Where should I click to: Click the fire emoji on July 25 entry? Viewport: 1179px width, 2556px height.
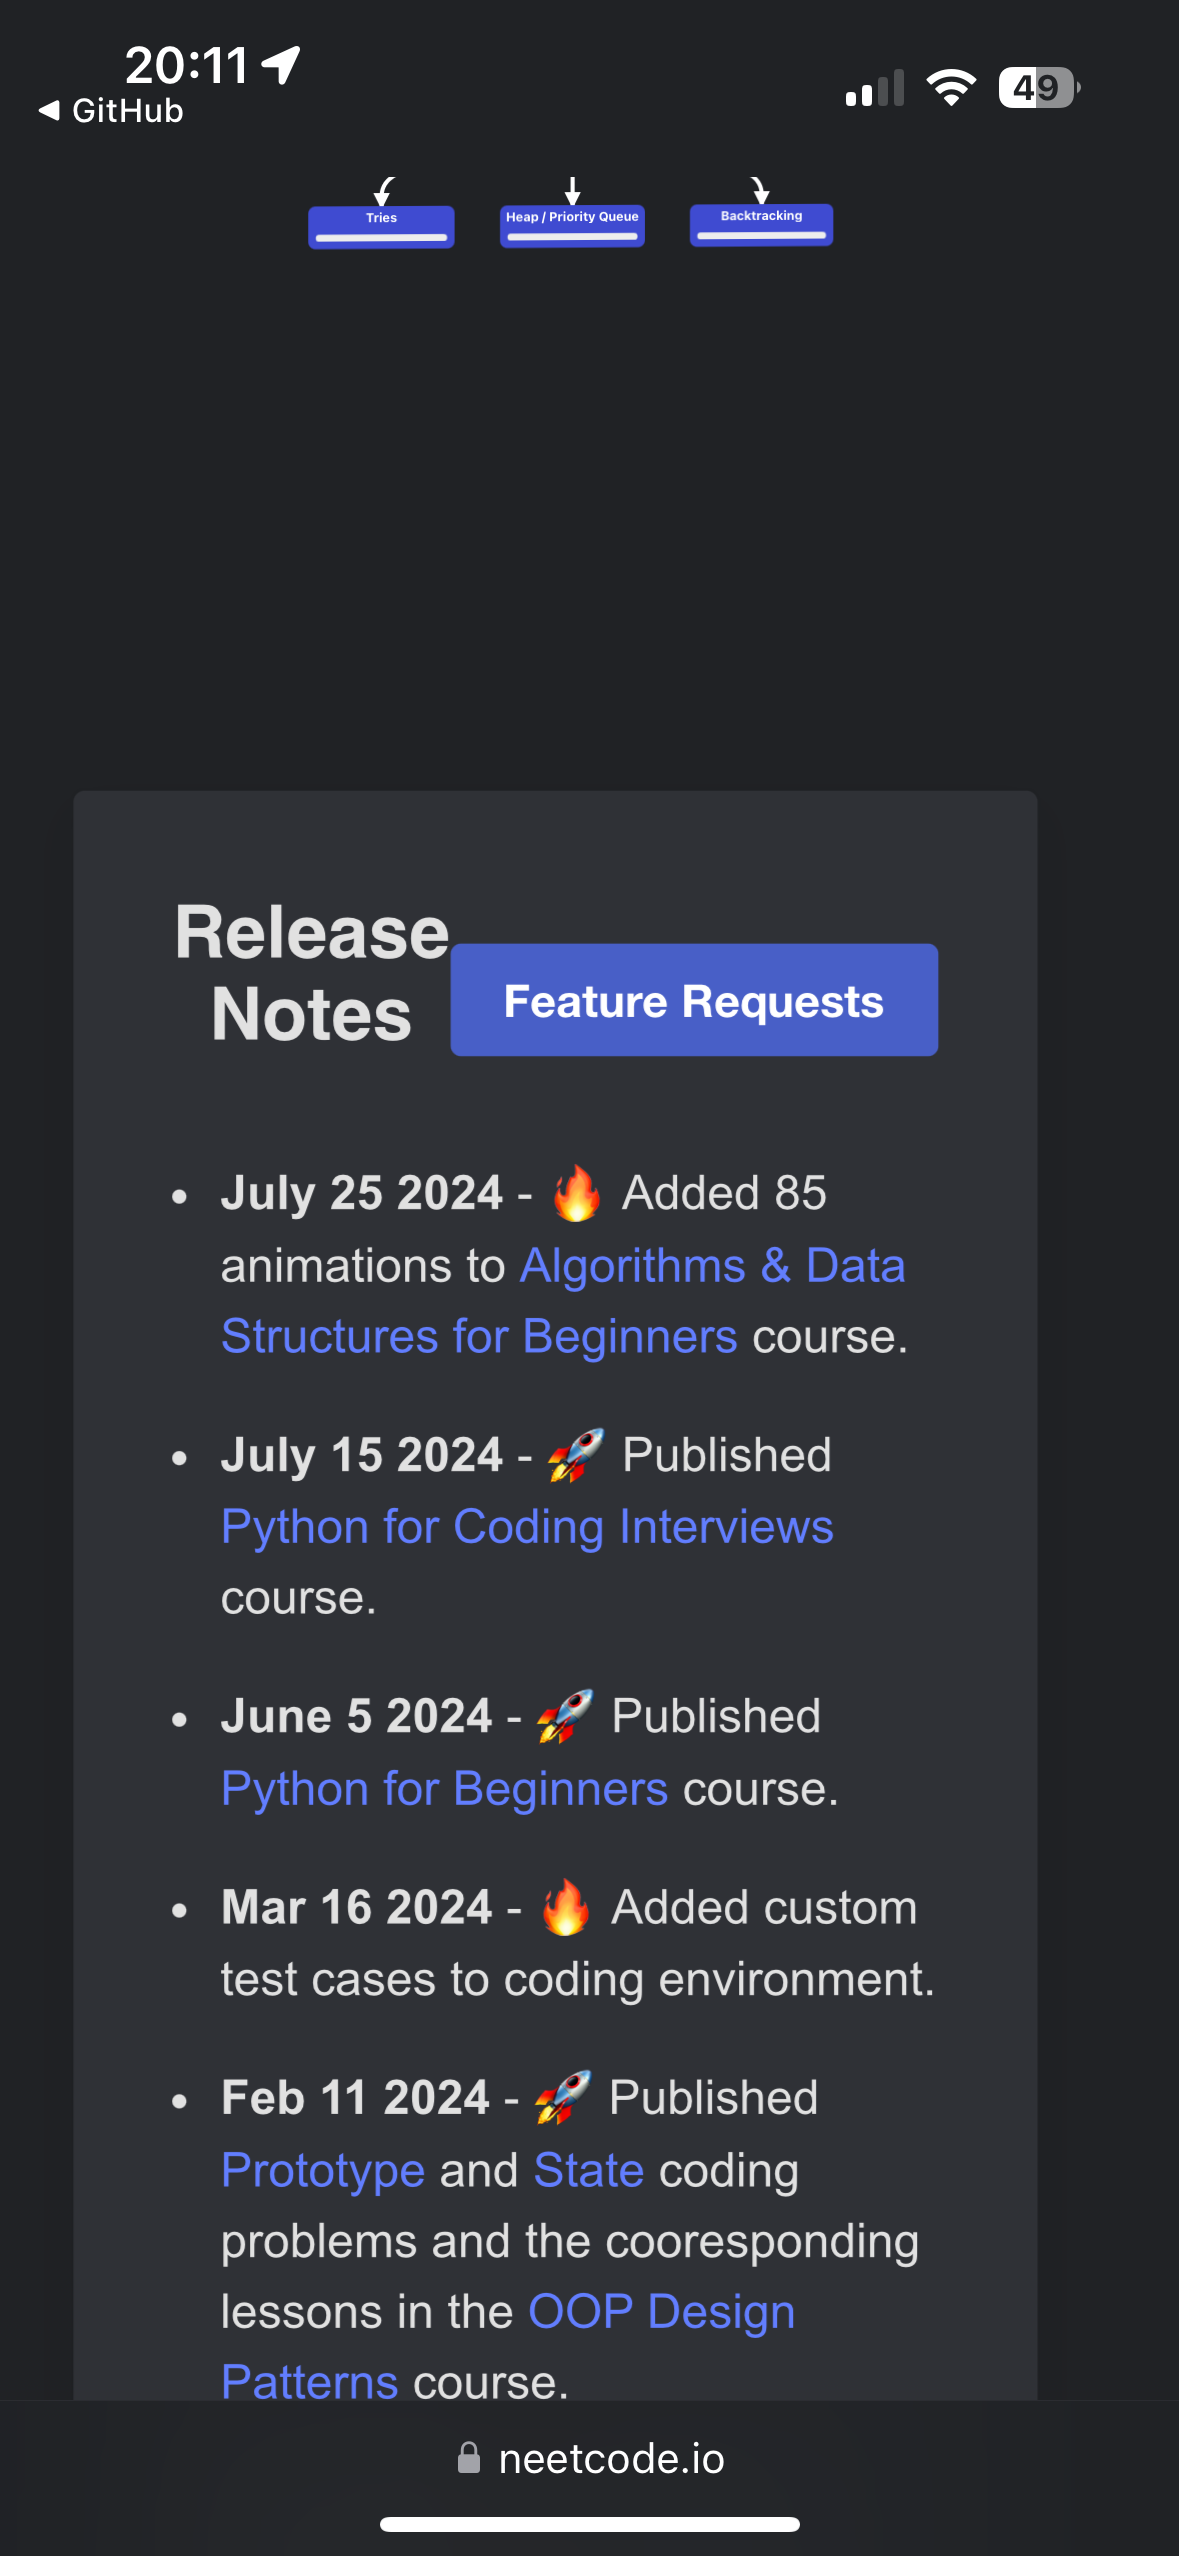click(x=577, y=1194)
